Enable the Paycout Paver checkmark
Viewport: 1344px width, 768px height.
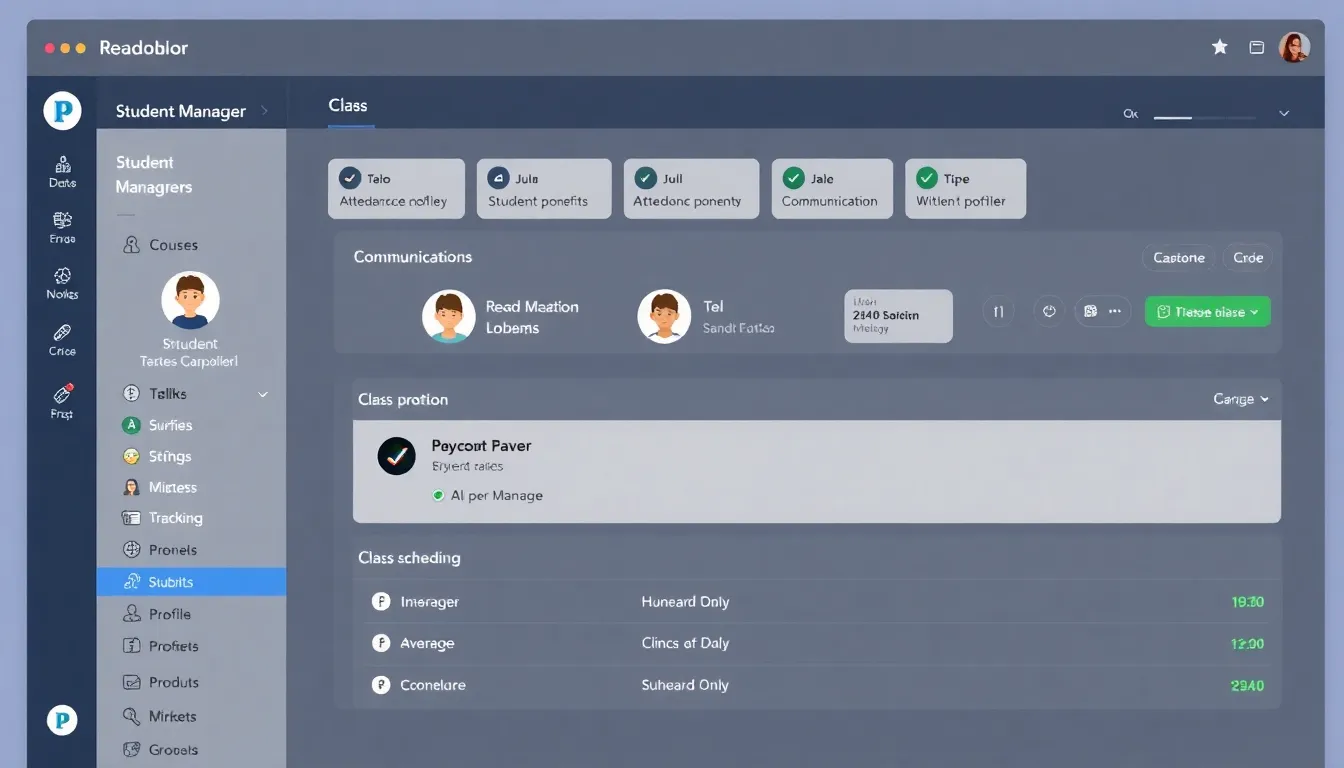(396, 456)
